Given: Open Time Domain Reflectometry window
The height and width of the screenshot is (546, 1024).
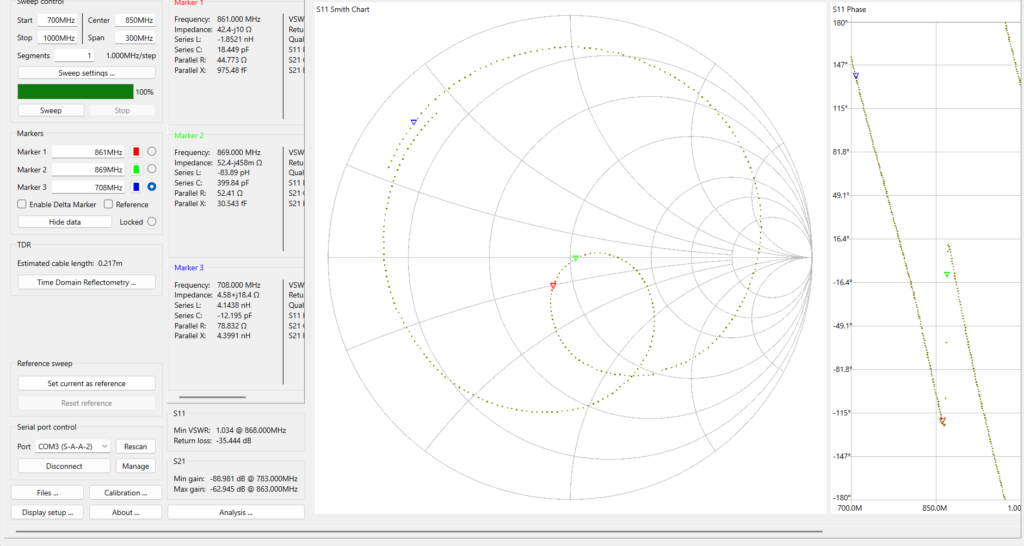Looking at the screenshot, I should [86, 283].
